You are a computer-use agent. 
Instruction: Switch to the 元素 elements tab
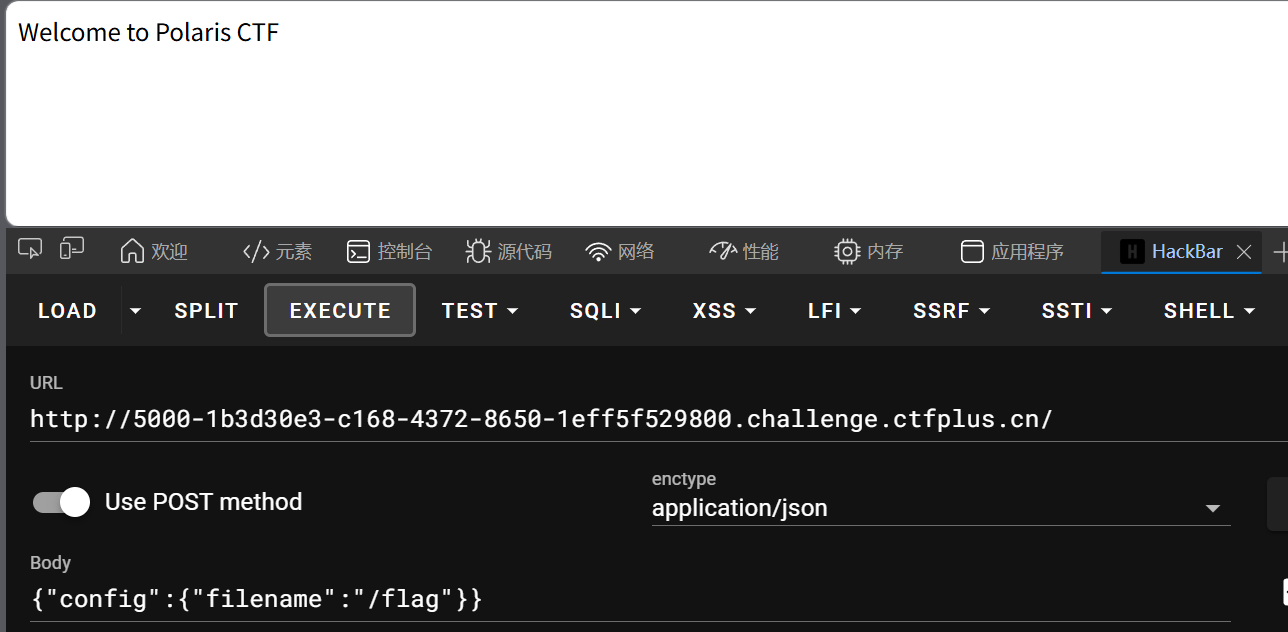(x=278, y=252)
